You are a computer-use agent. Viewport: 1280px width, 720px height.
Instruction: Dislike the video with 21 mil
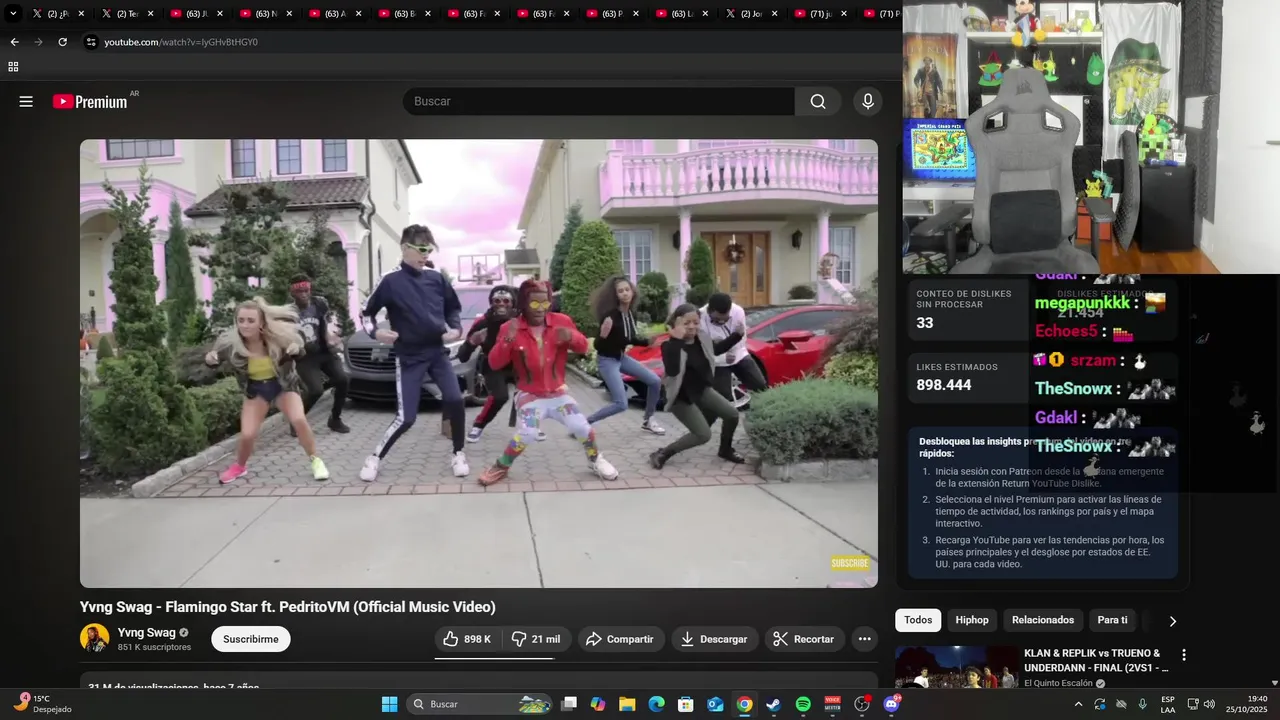(536, 639)
